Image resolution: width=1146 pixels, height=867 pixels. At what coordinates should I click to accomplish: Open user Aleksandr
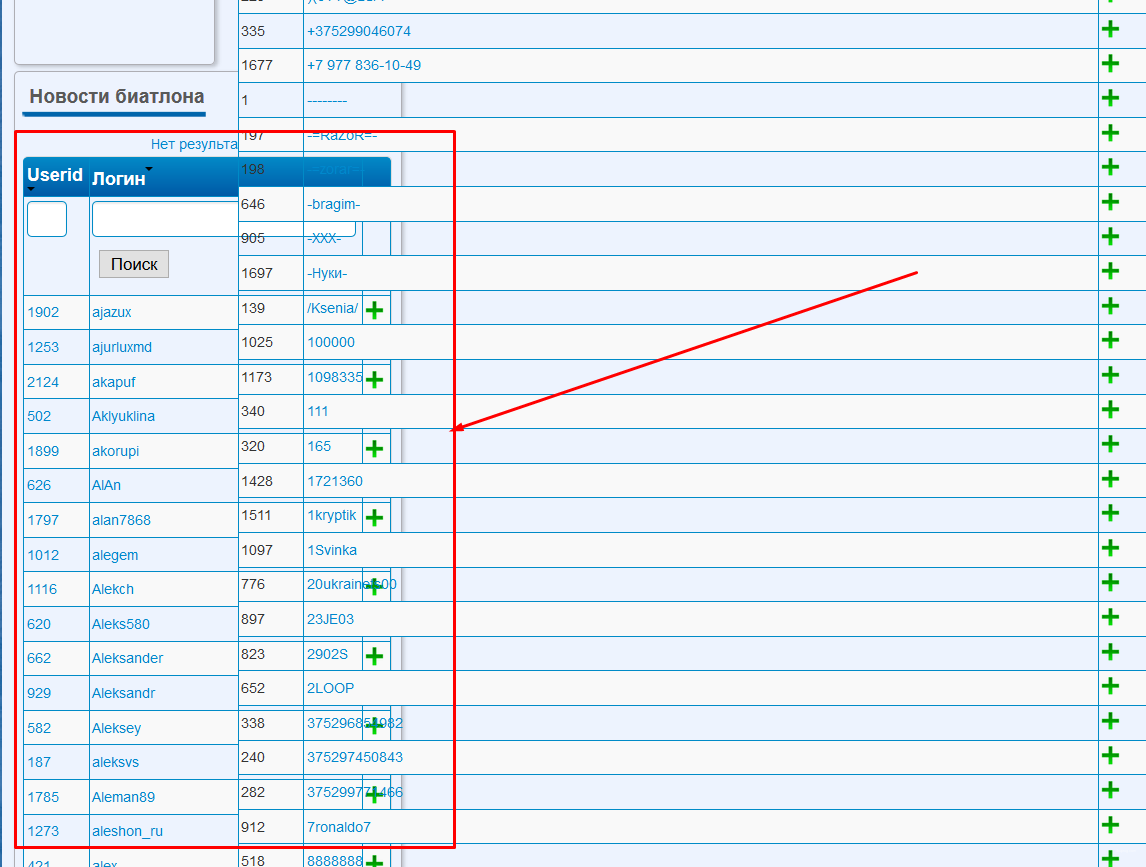click(124, 693)
